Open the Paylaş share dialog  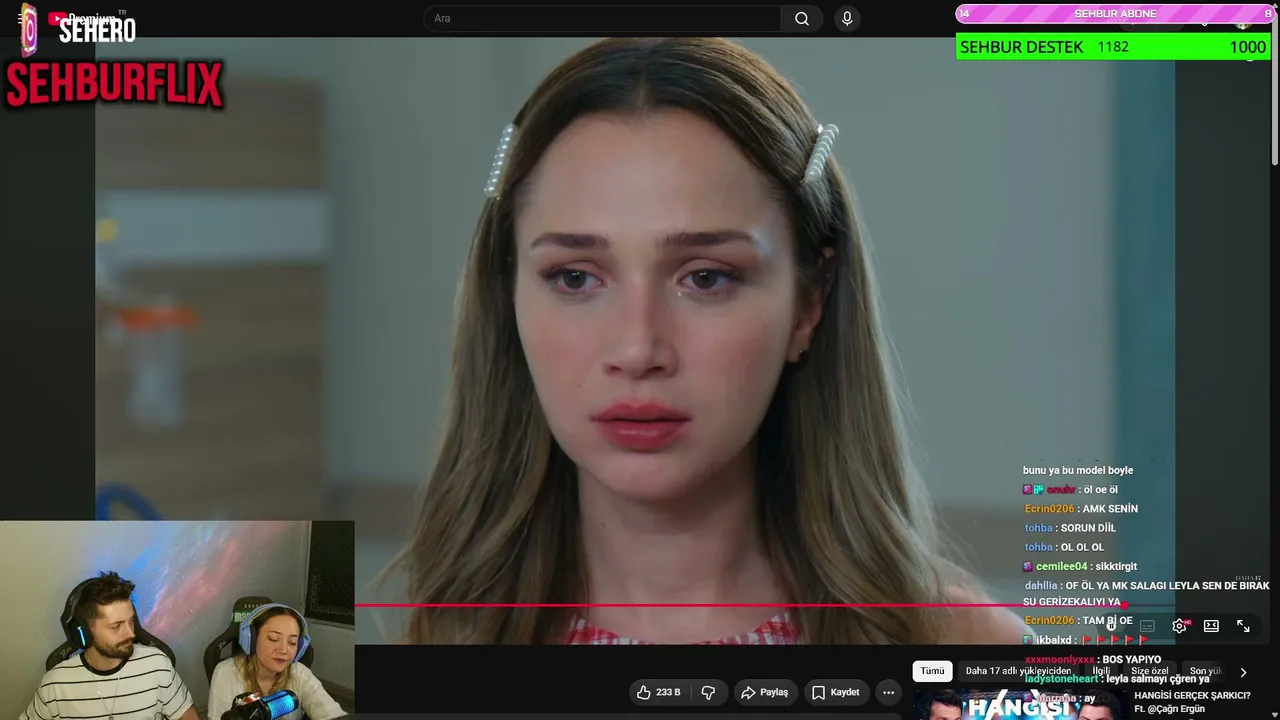764,692
